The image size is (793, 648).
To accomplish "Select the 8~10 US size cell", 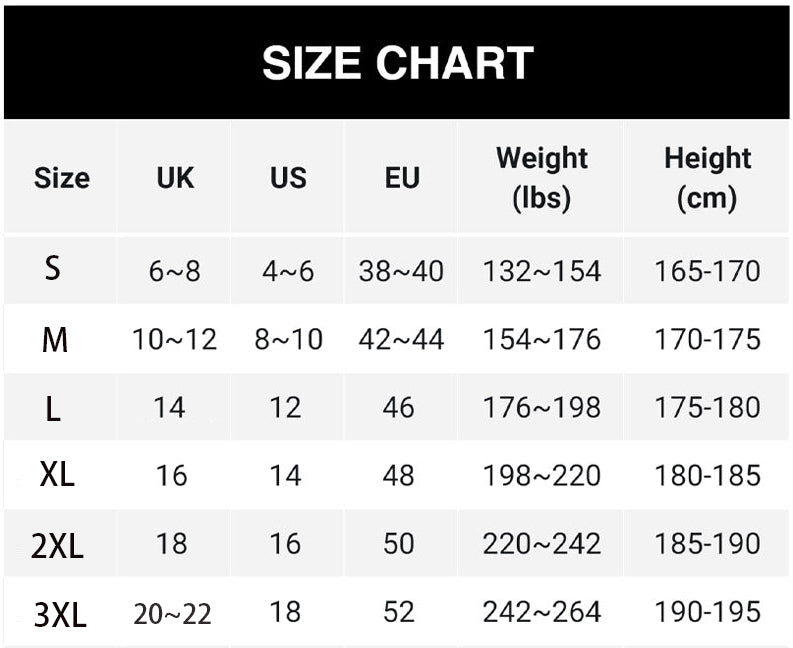I will point(288,339).
